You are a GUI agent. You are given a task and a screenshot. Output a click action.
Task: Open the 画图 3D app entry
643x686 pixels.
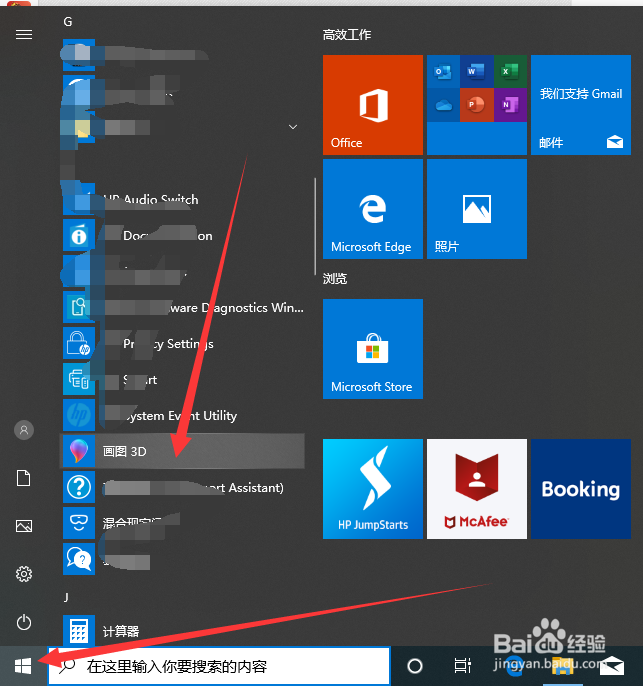coord(182,451)
